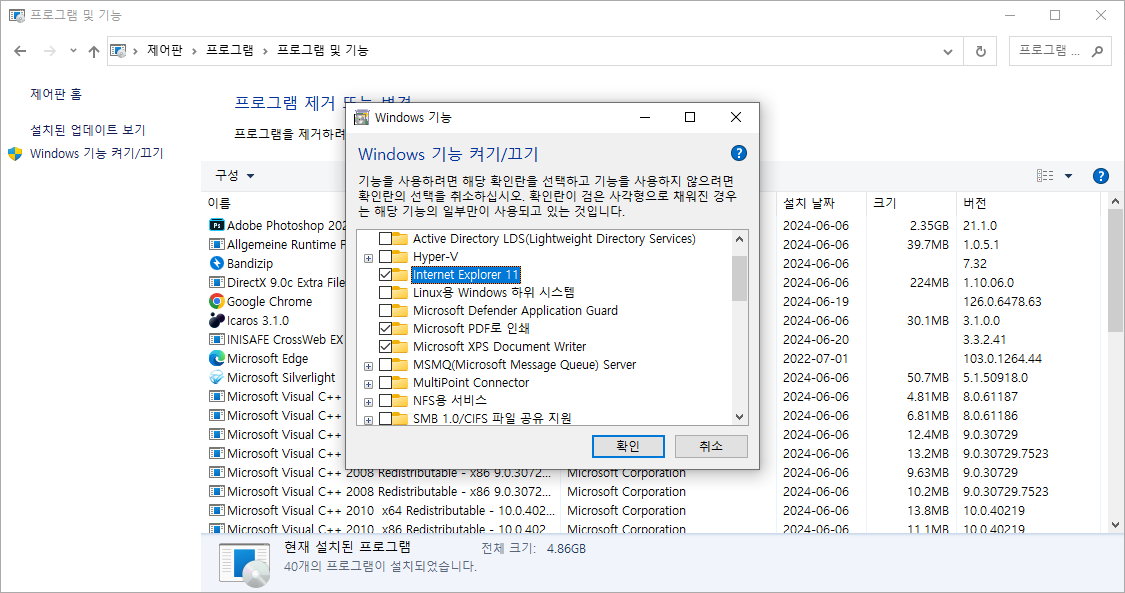Click the Internet Explorer 11 folder icon

400,275
